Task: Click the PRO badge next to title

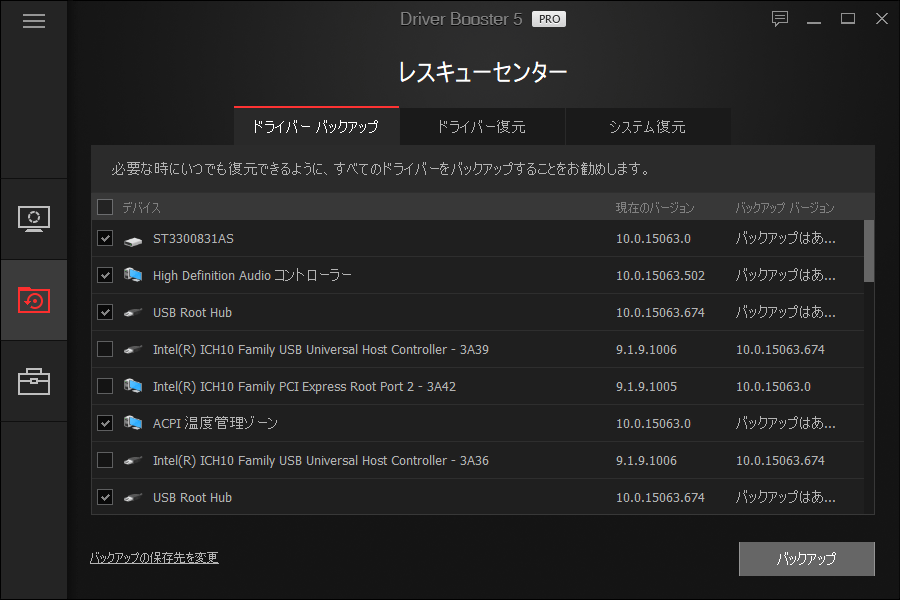Action: (549, 19)
